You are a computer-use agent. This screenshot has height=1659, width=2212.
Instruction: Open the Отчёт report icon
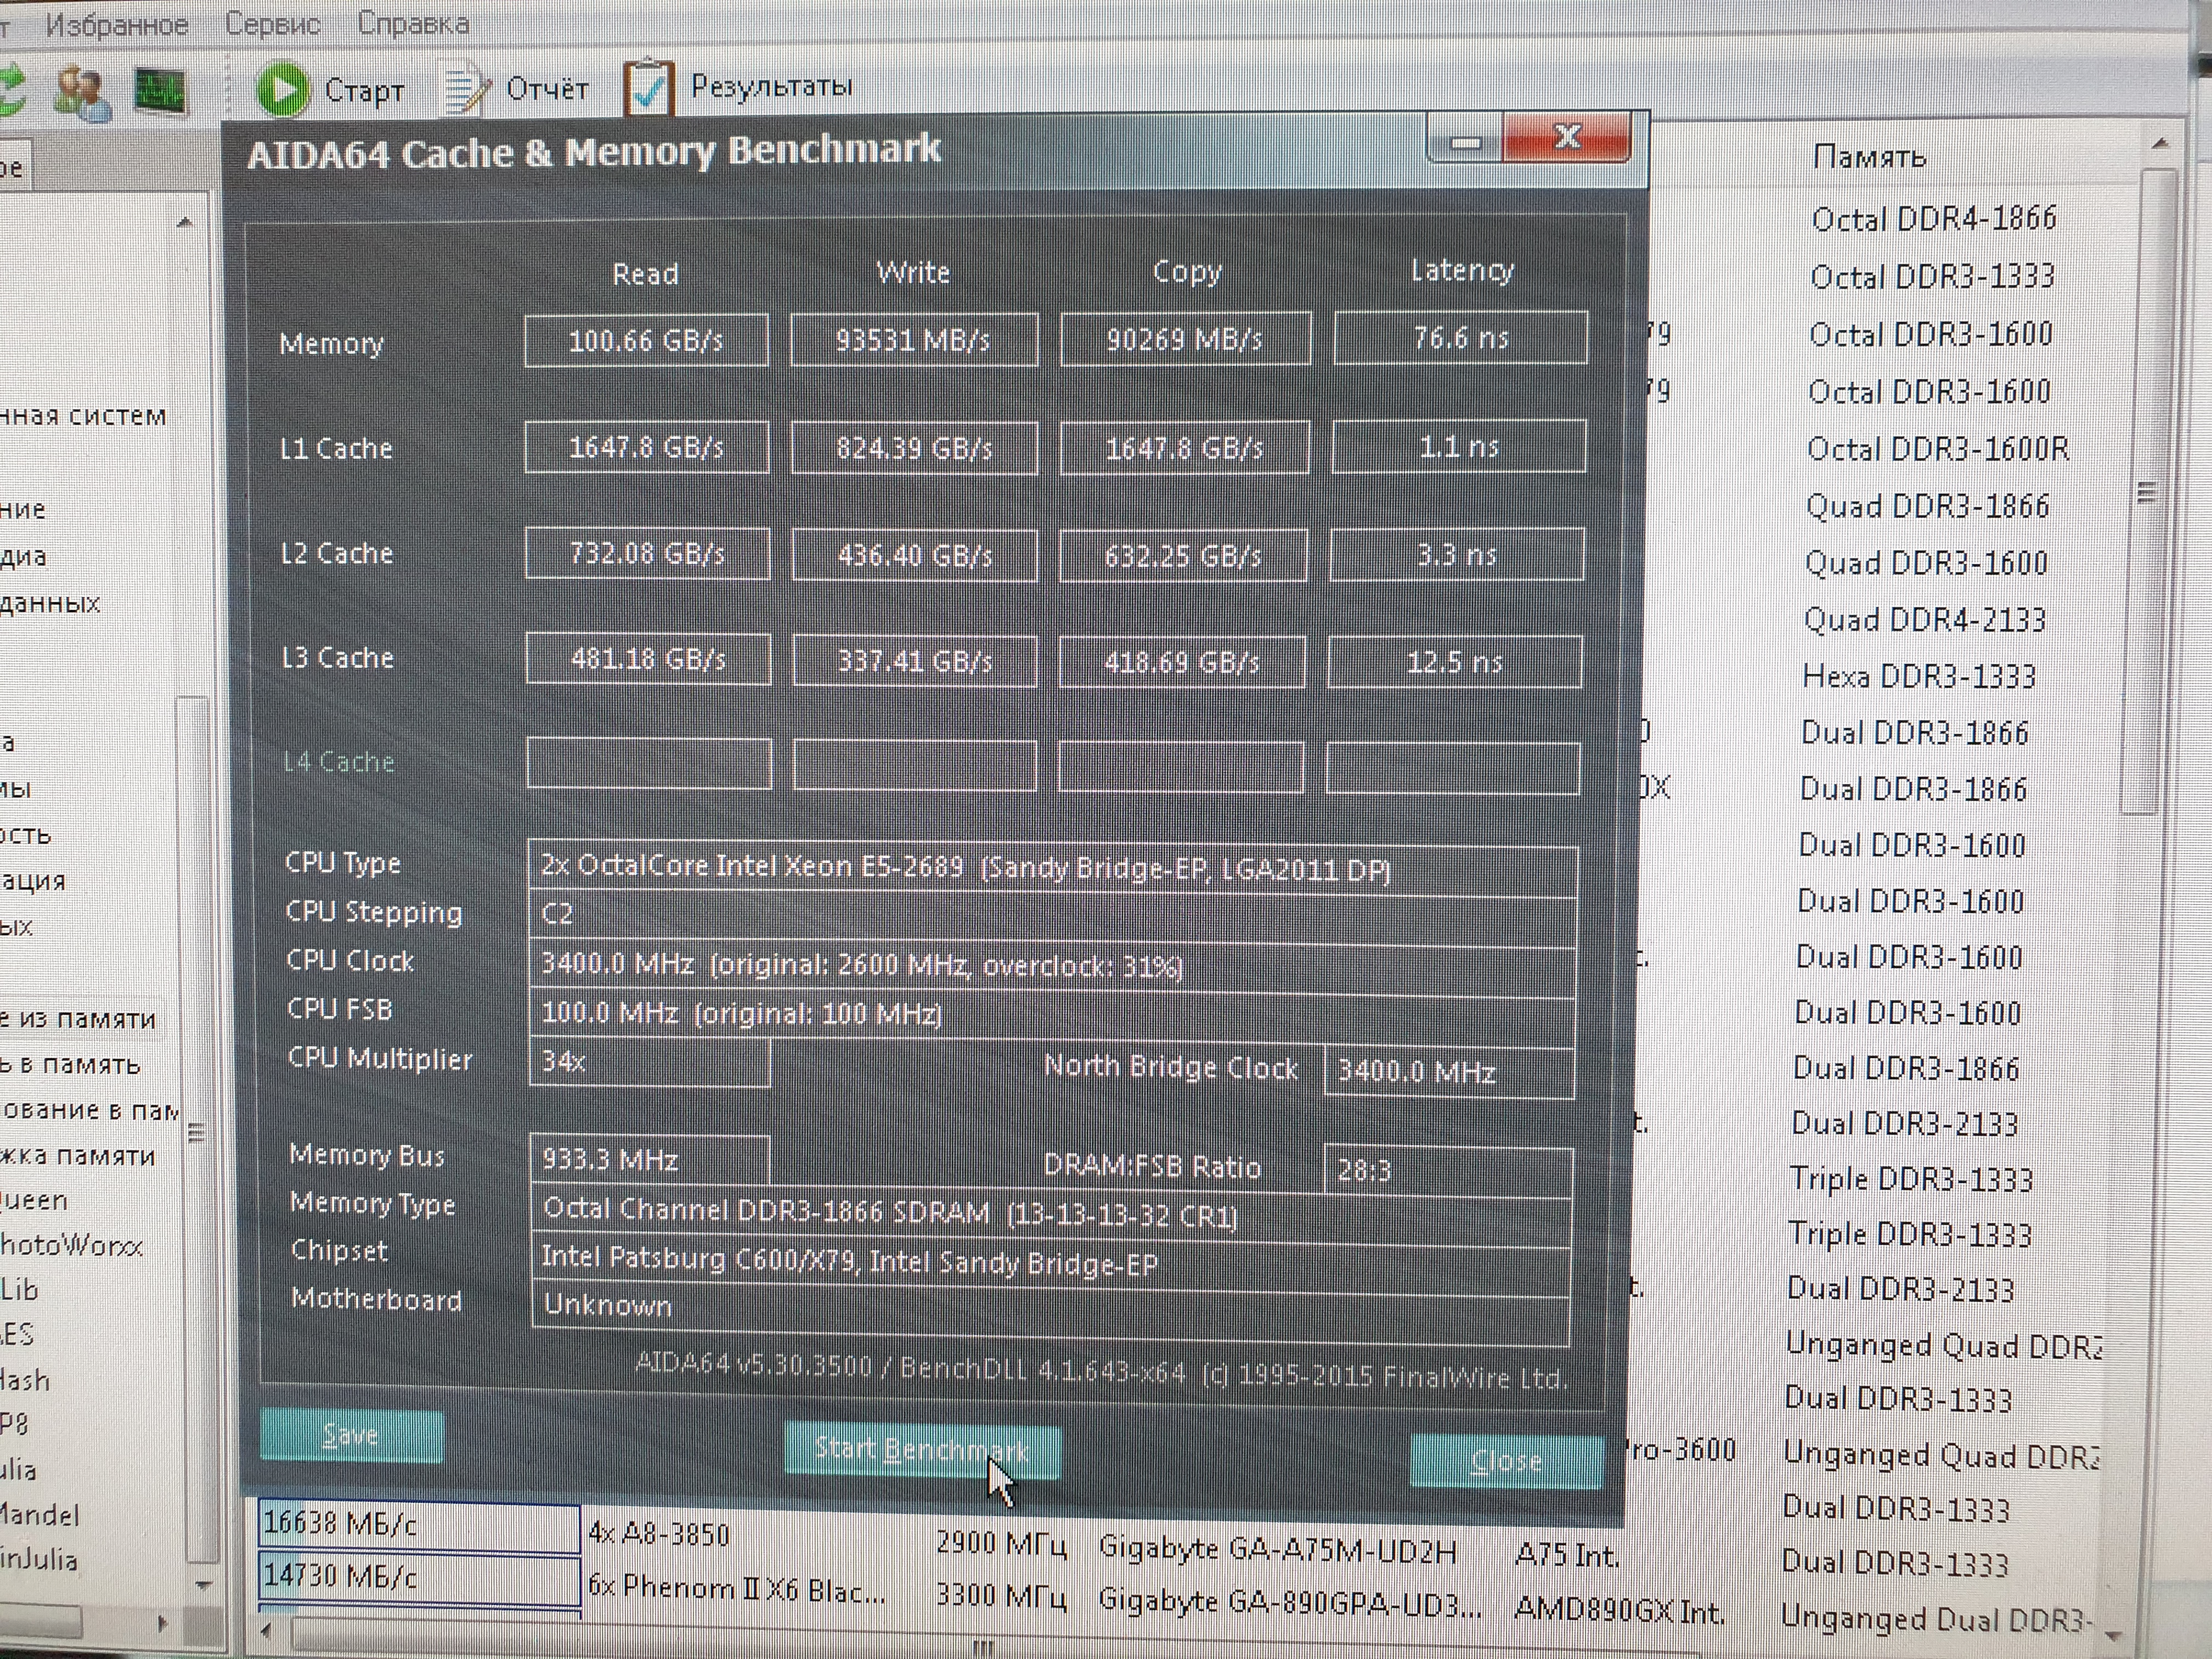coord(466,90)
